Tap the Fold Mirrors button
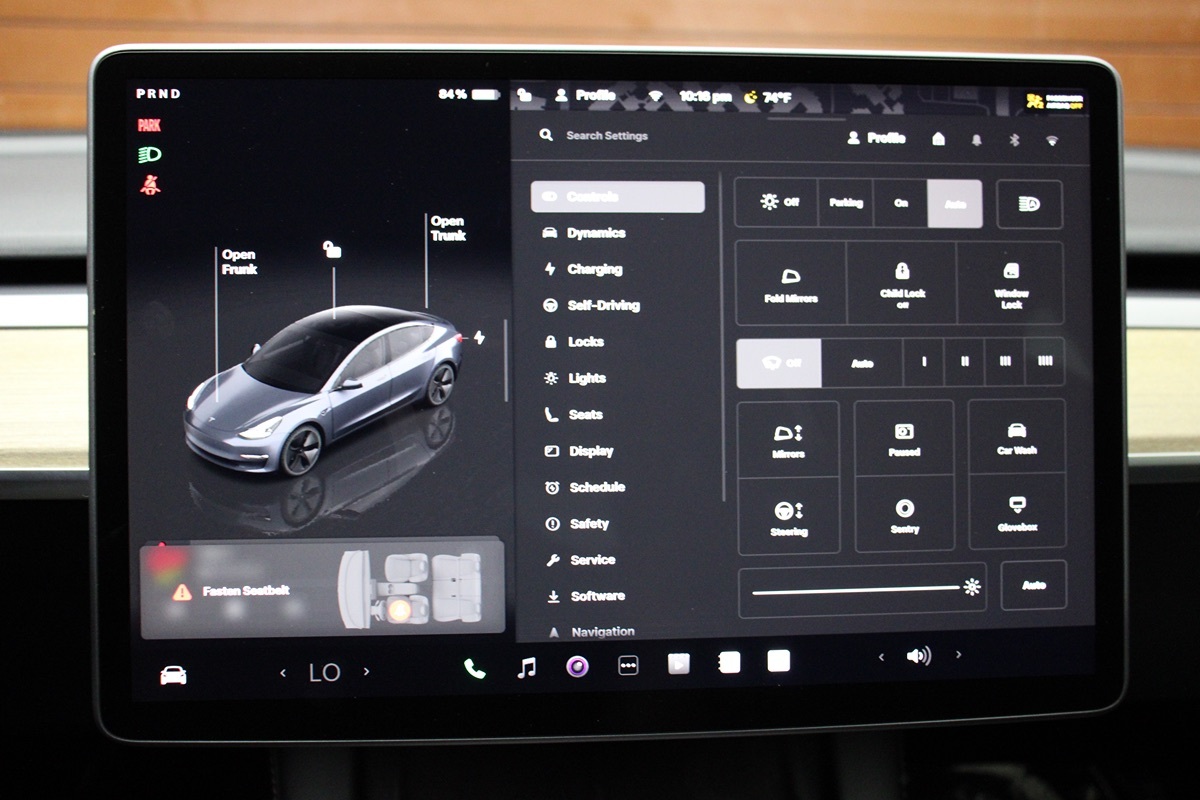Viewport: 1200px width, 800px height. tap(791, 283)
